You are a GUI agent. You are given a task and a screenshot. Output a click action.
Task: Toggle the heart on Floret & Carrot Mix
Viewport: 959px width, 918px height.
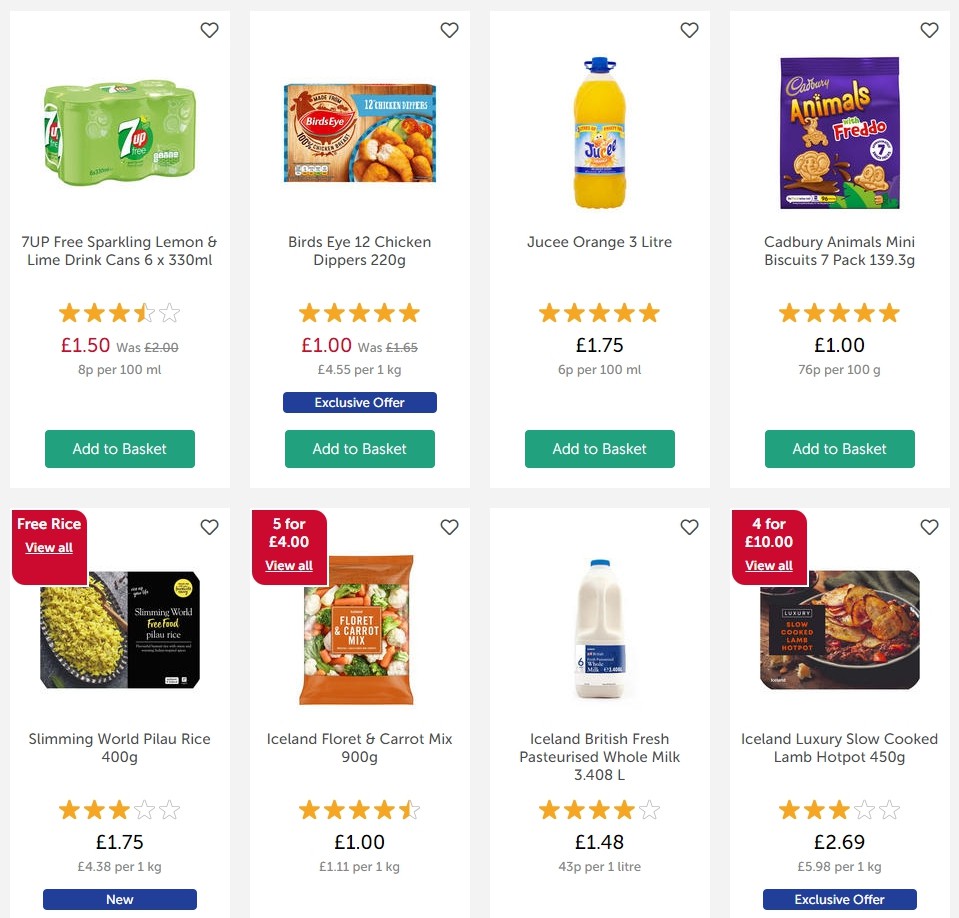[x=449, y=527]
